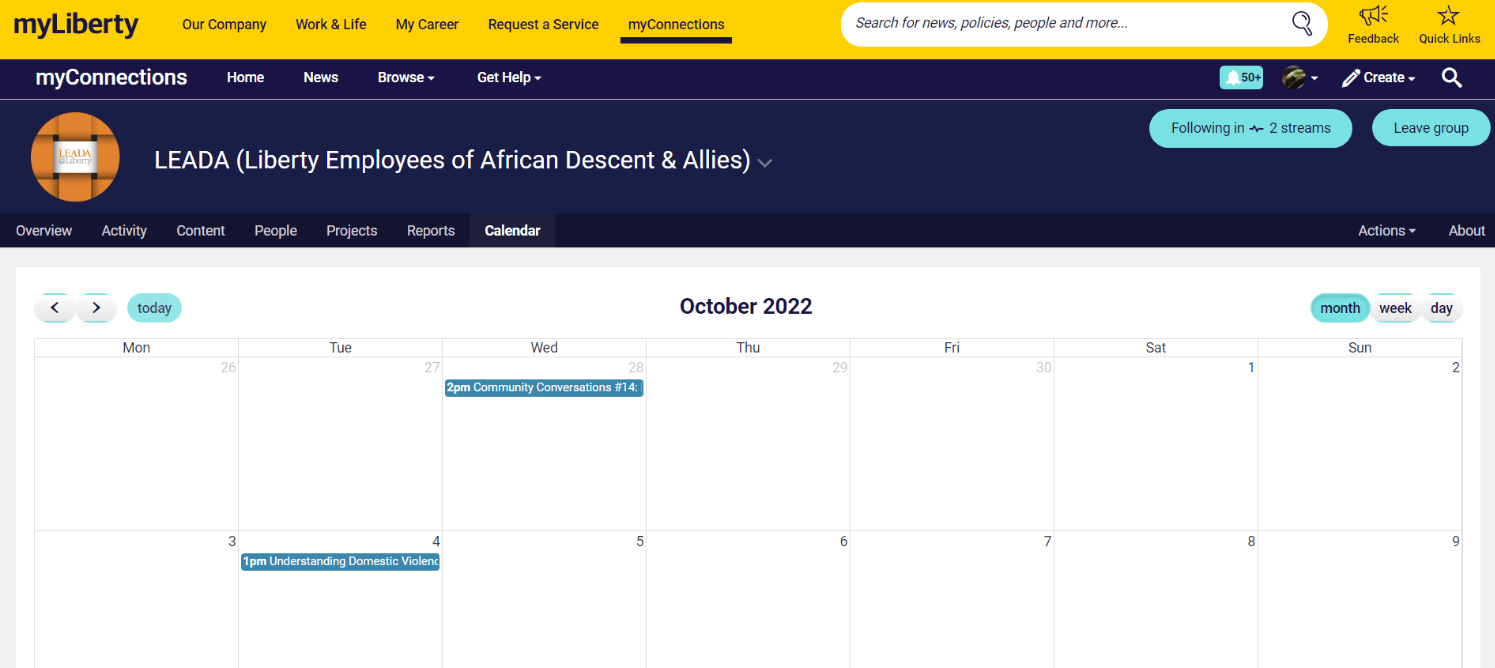Viewport: 1495px width, 668px height.
Task: Select day 6 in the calendar
Action: pos(843,542)
